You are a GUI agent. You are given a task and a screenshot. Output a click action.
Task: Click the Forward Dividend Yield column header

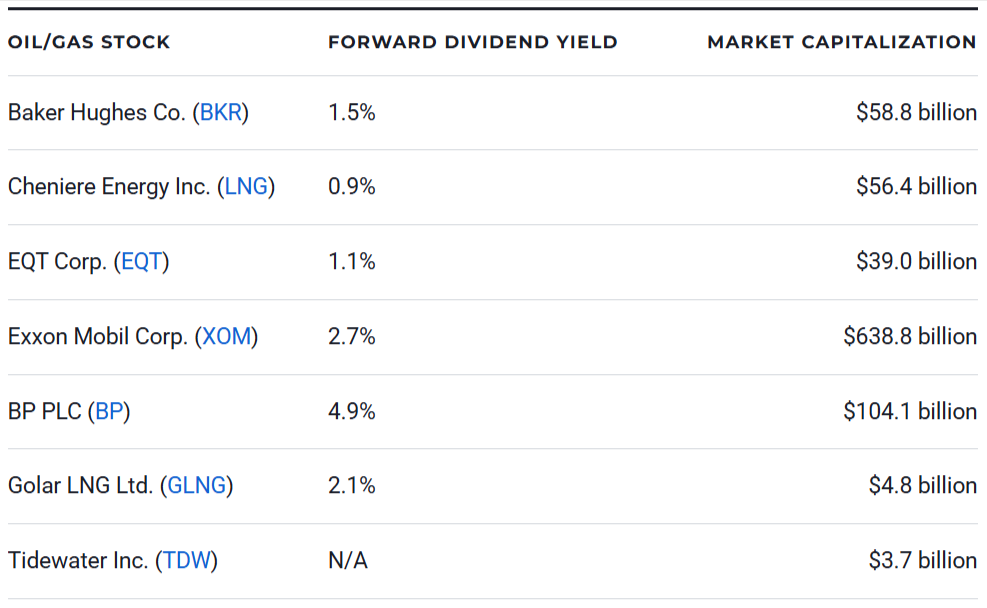472,42
